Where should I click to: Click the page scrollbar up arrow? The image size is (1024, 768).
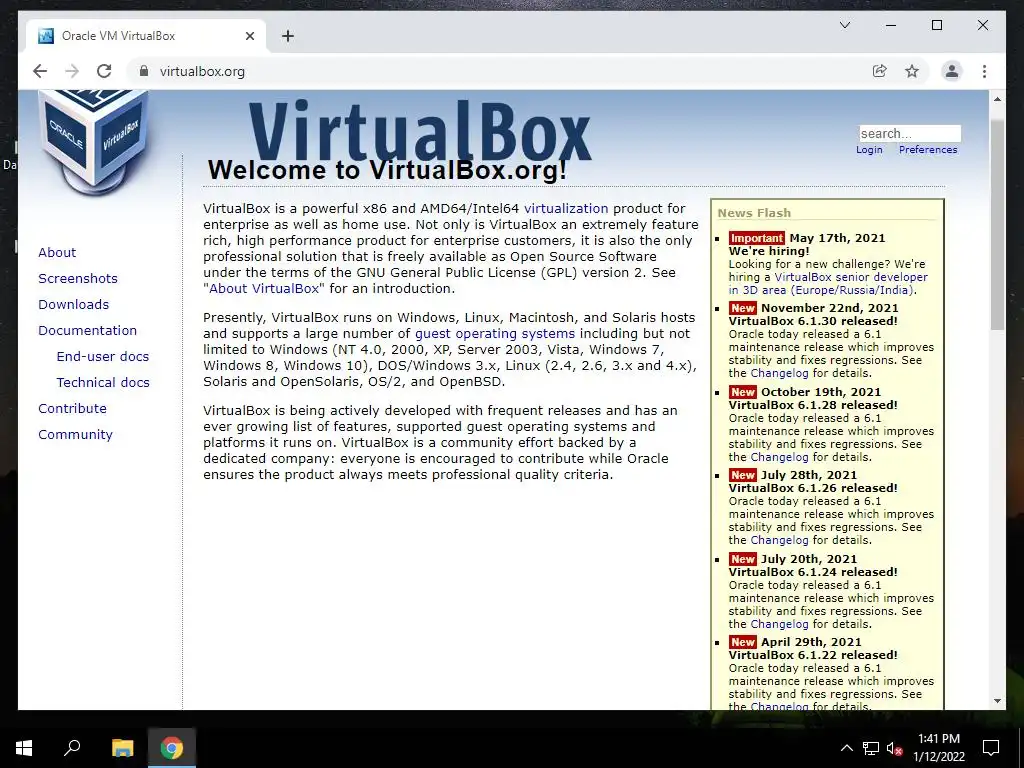997,99
